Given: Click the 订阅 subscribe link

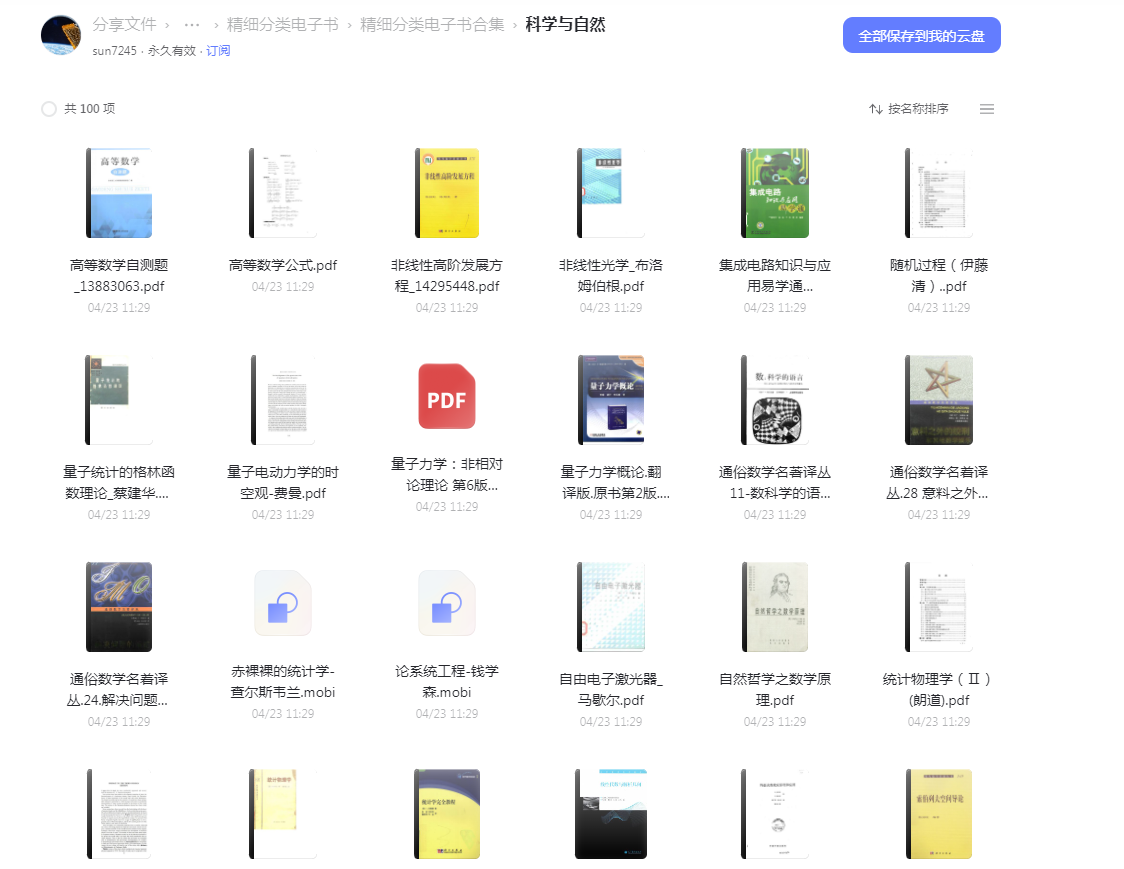Looking at the screenshot, I should tap(218, 51).
